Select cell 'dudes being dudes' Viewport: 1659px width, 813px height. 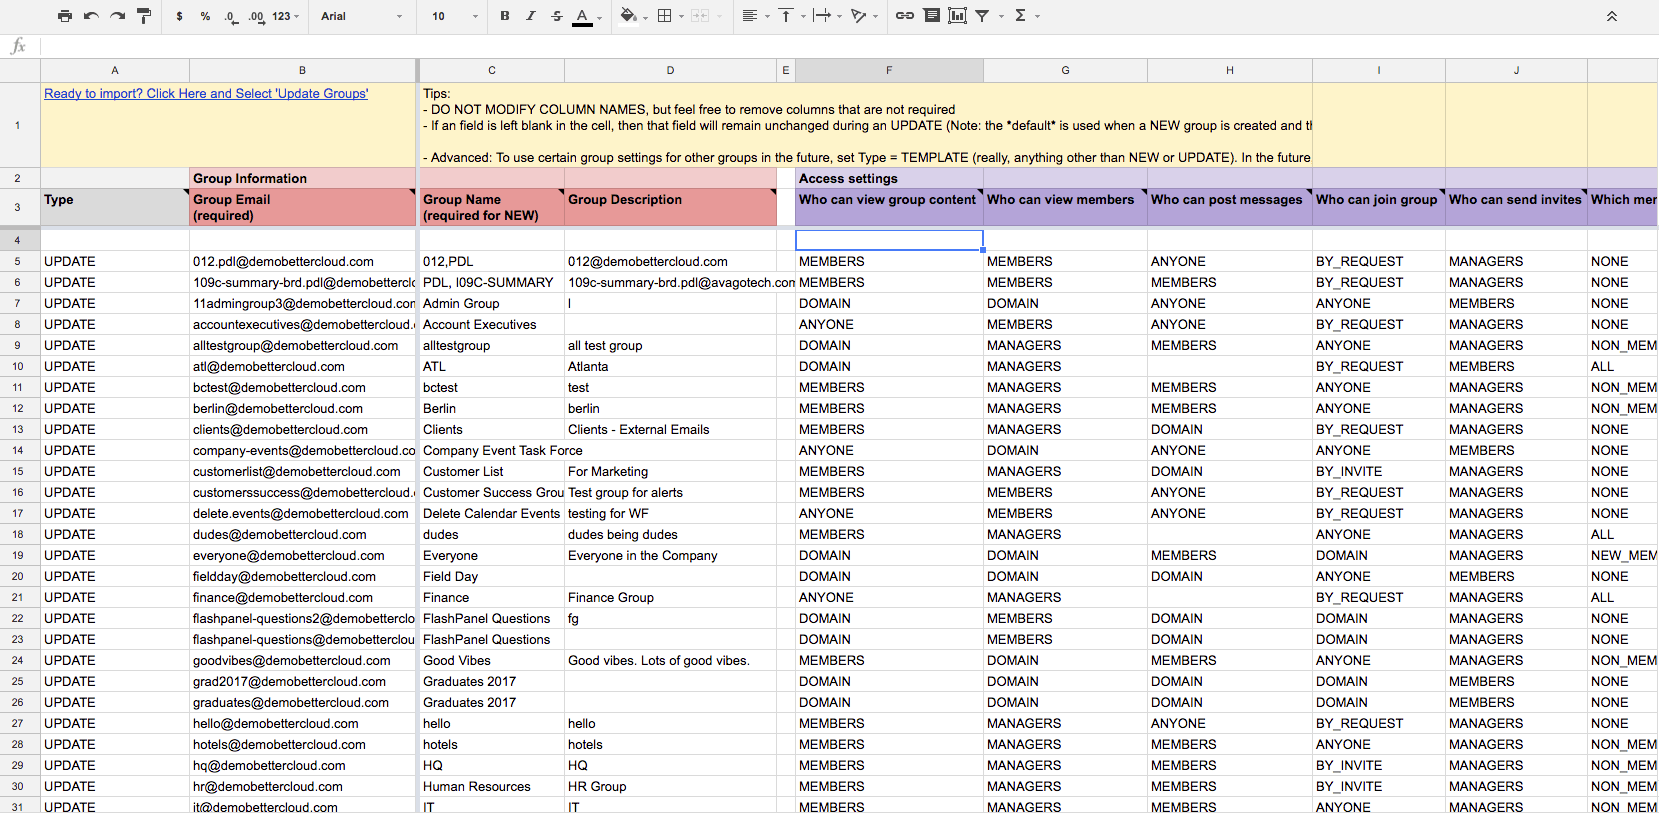click(670, 535)
